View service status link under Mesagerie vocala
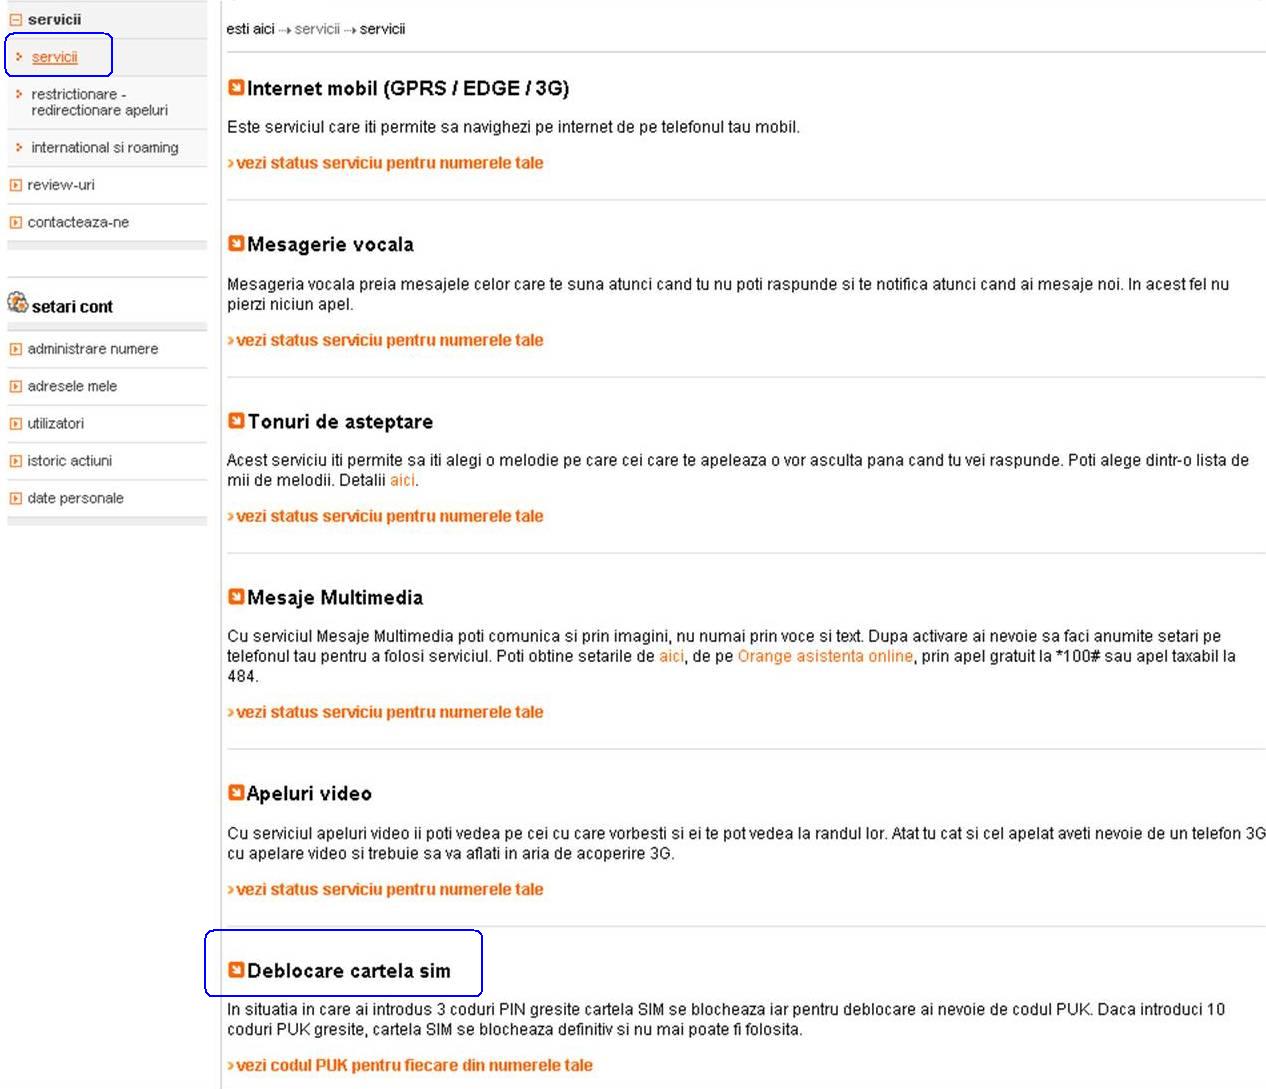The width and height of the screenshot is (1266, 1089). pyautogui.click(x=389, y=340)
